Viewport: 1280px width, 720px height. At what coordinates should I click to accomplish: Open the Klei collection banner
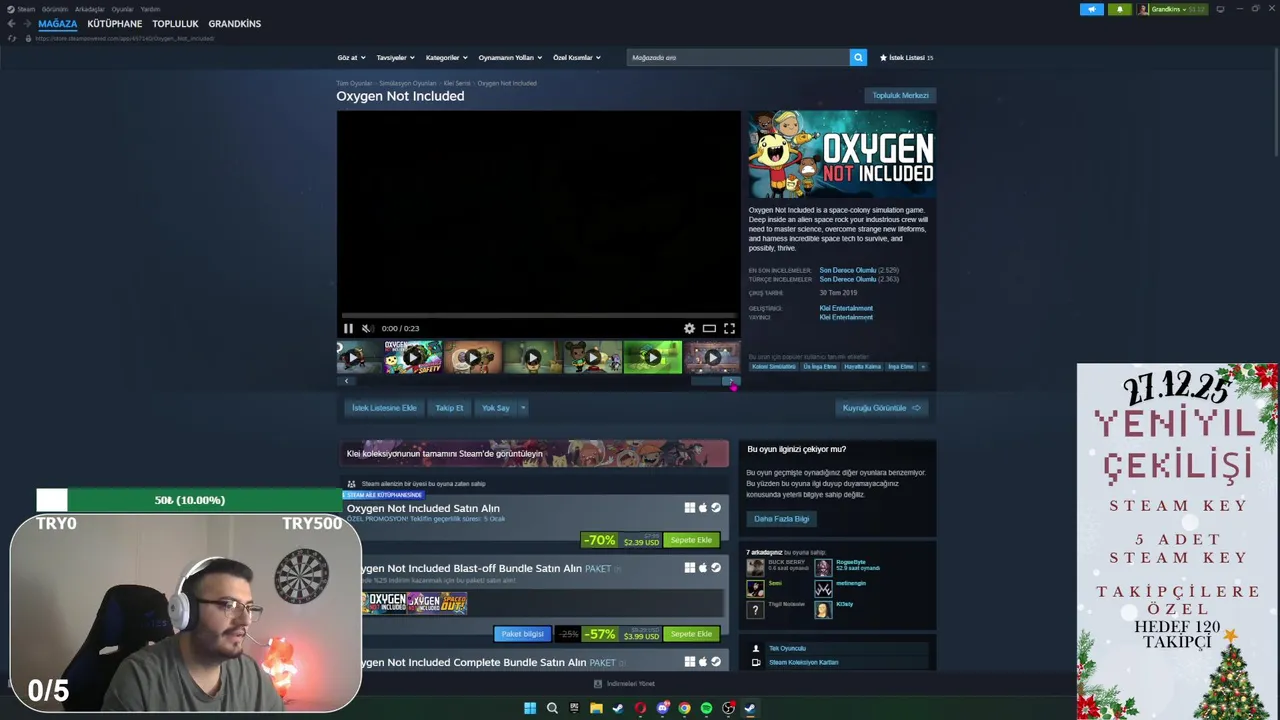pyautogui.click(x=534, y=453)
